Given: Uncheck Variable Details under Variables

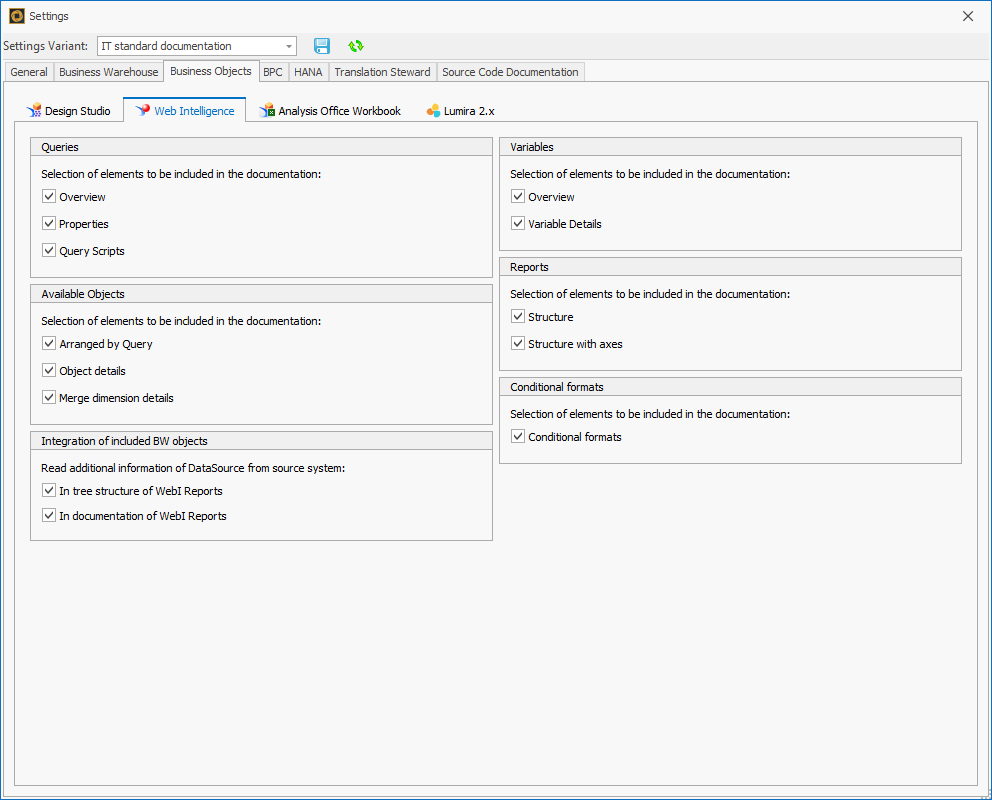Looking at the screenshot, I should (x=517, y=223).
